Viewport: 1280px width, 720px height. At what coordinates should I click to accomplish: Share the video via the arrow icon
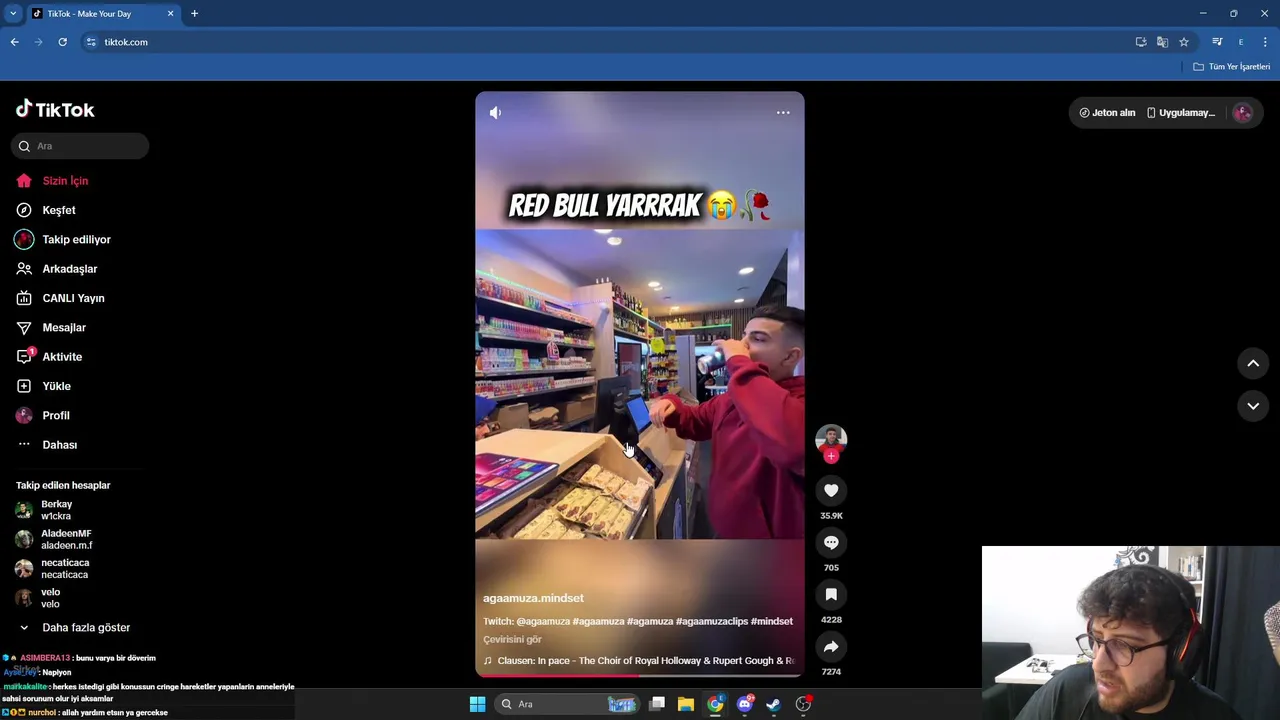pos(831,646)
